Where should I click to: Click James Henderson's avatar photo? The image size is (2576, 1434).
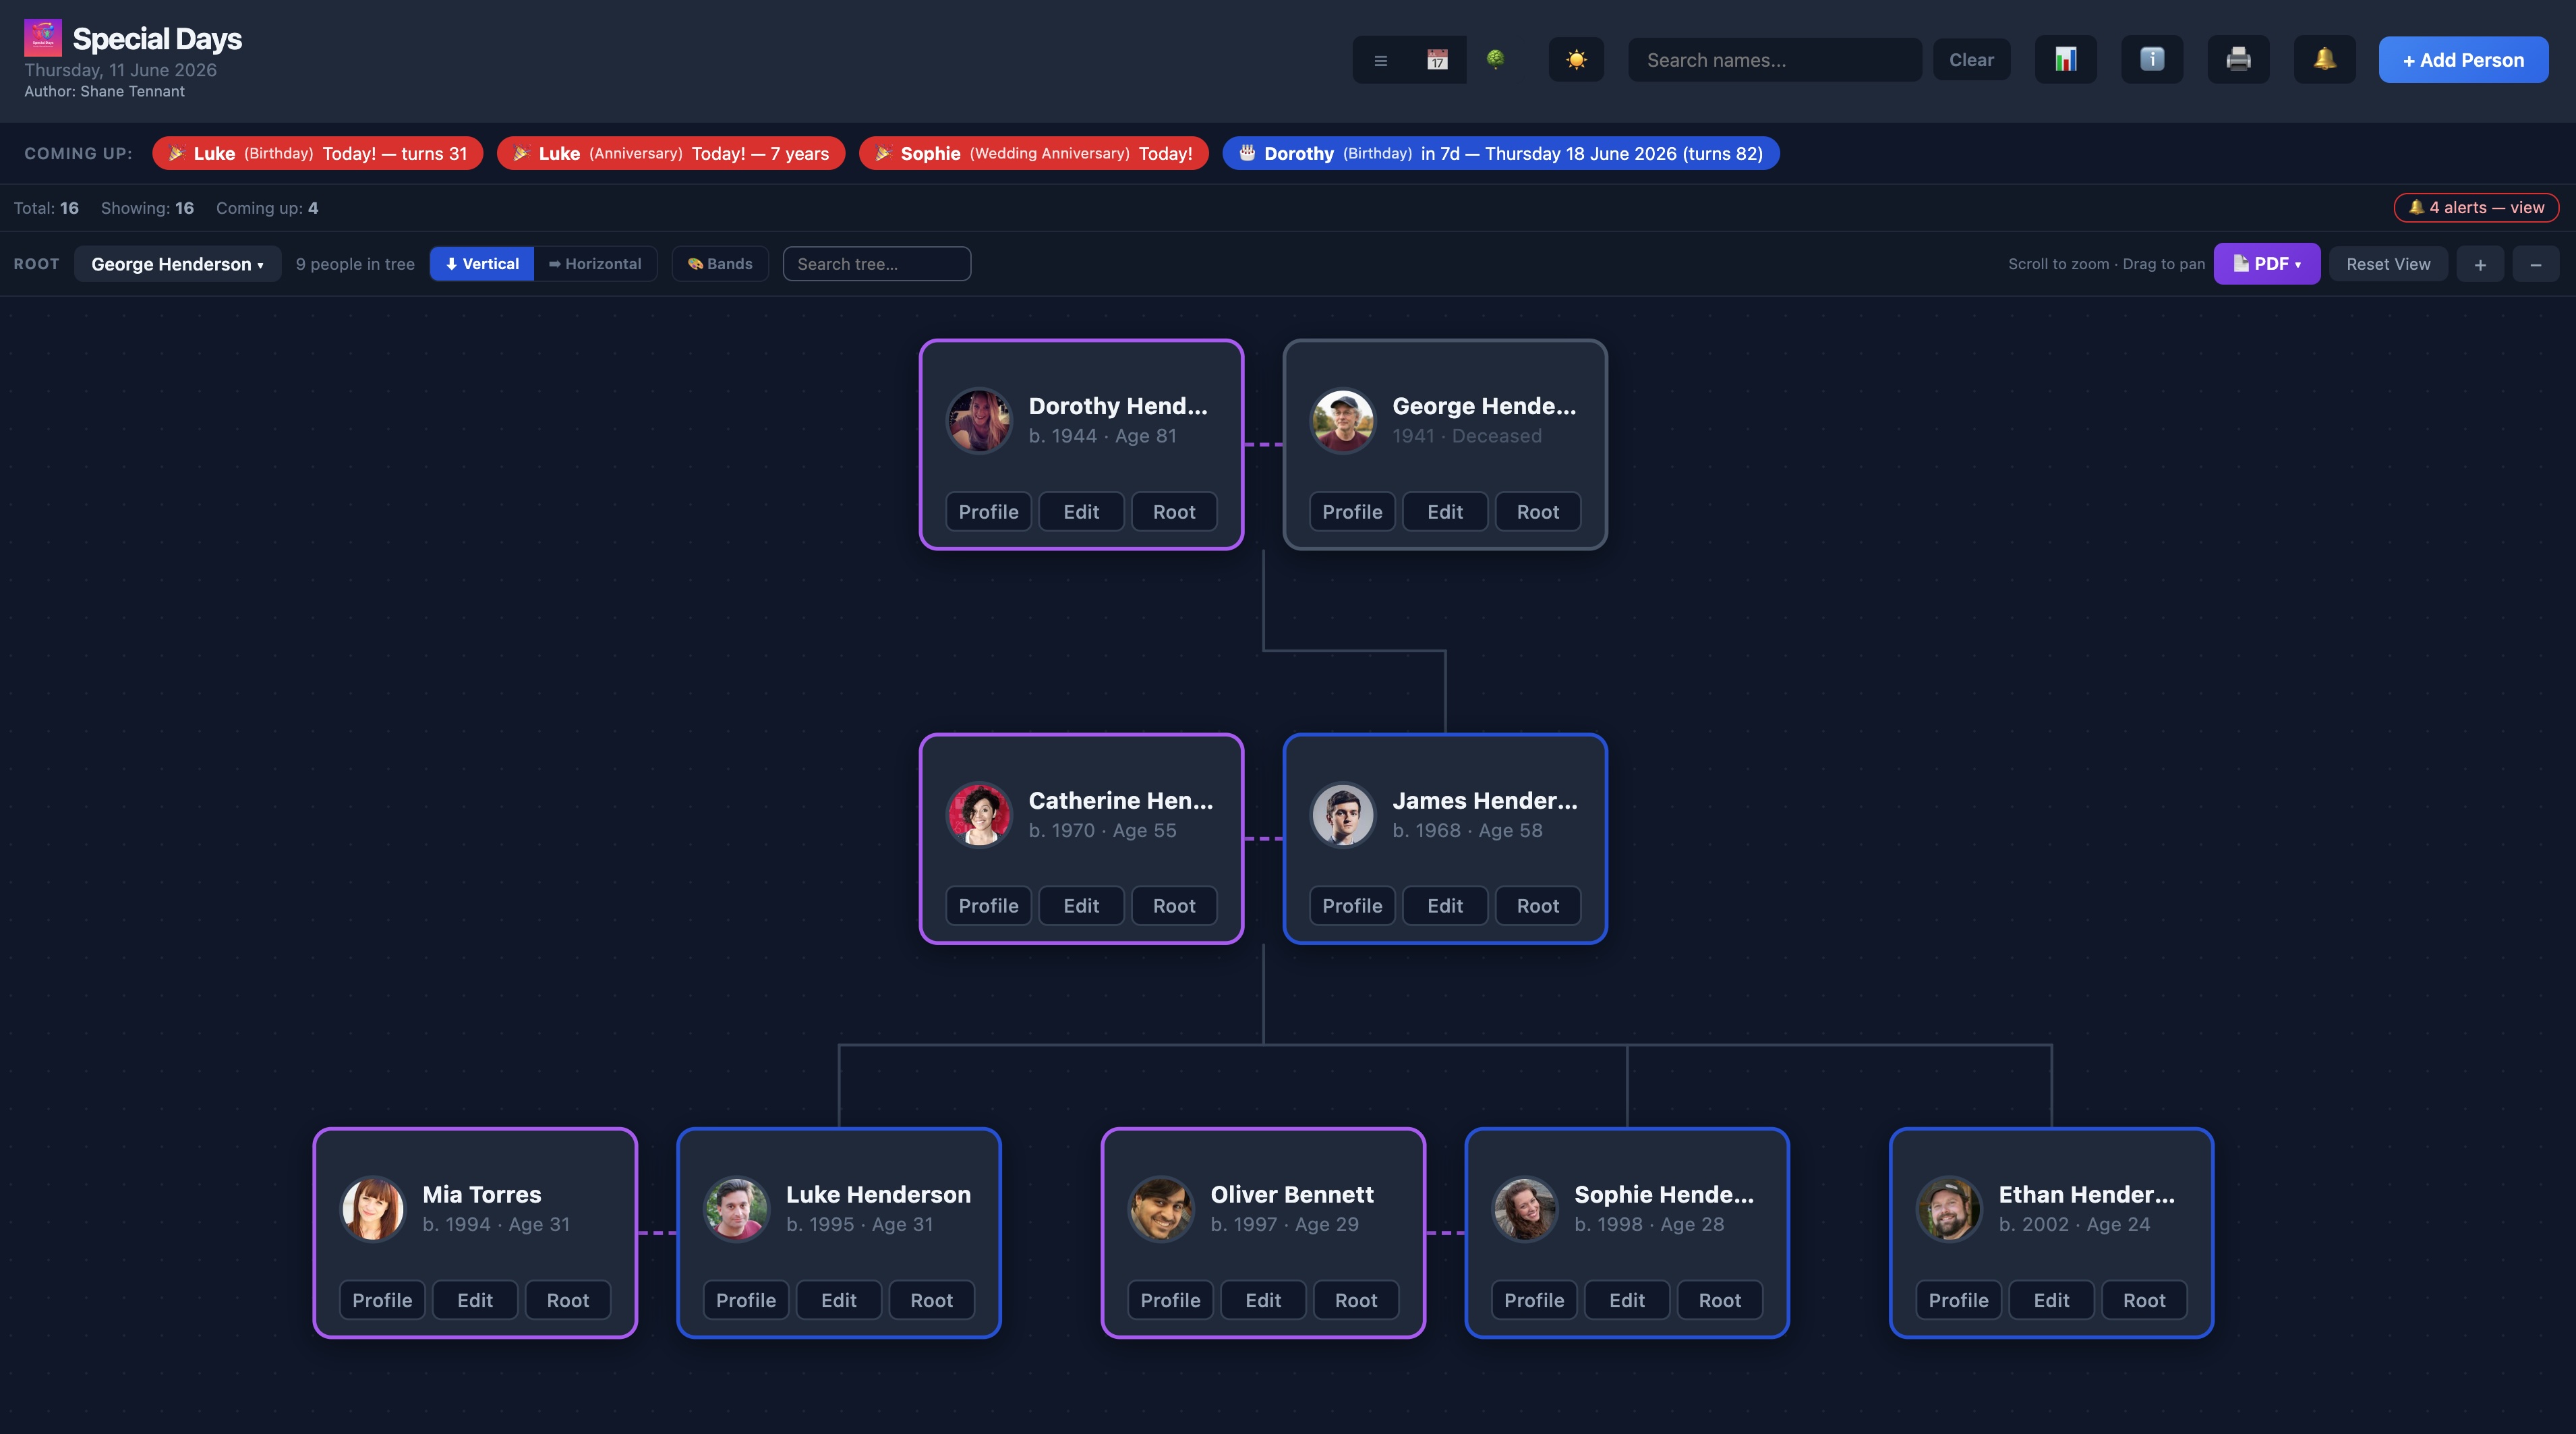coord(1343,815)
